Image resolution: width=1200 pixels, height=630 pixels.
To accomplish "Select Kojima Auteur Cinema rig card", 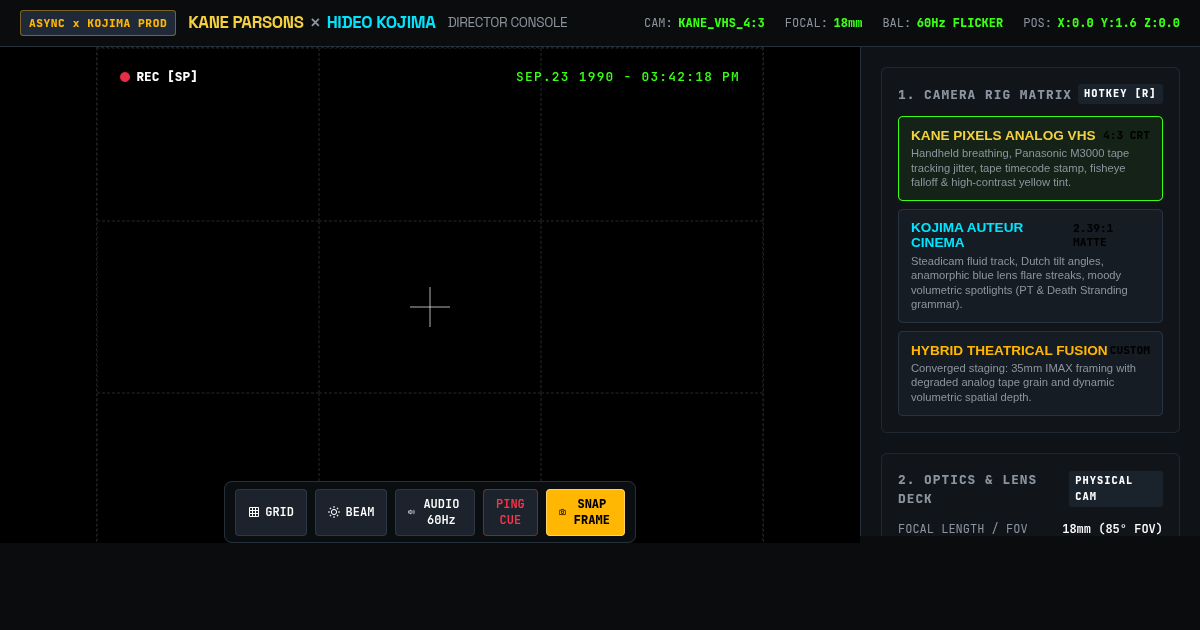I will coord(1030,266).
